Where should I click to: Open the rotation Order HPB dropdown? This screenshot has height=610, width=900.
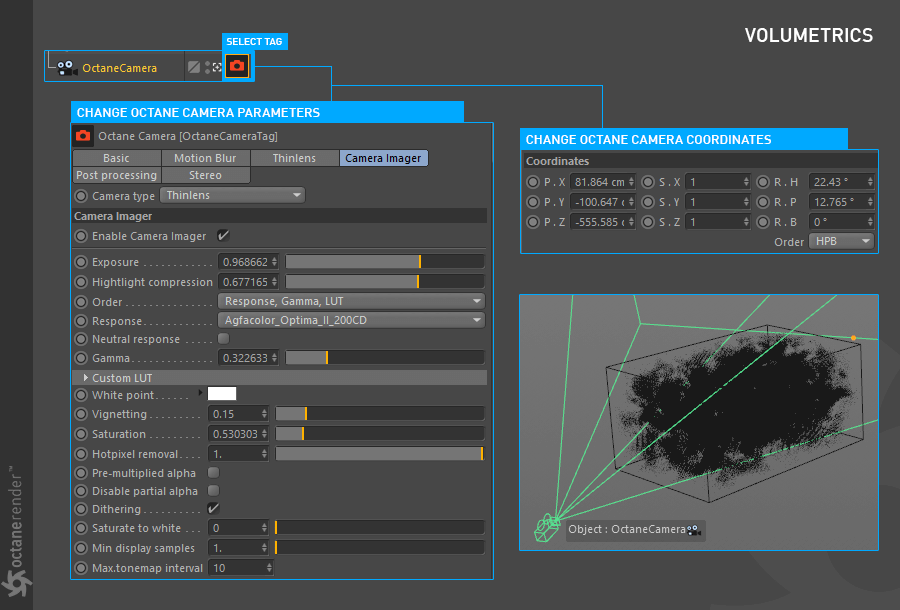tap(841, 242)
